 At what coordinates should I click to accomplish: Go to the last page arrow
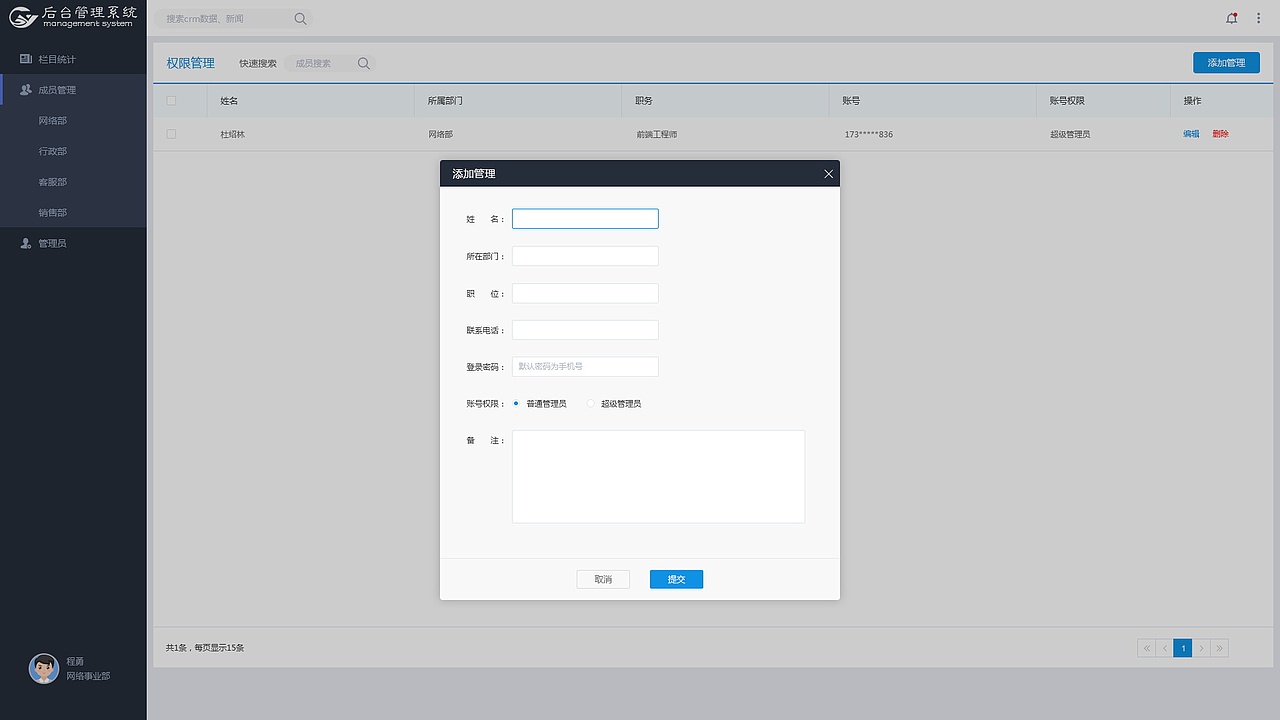pos(1220,648)
